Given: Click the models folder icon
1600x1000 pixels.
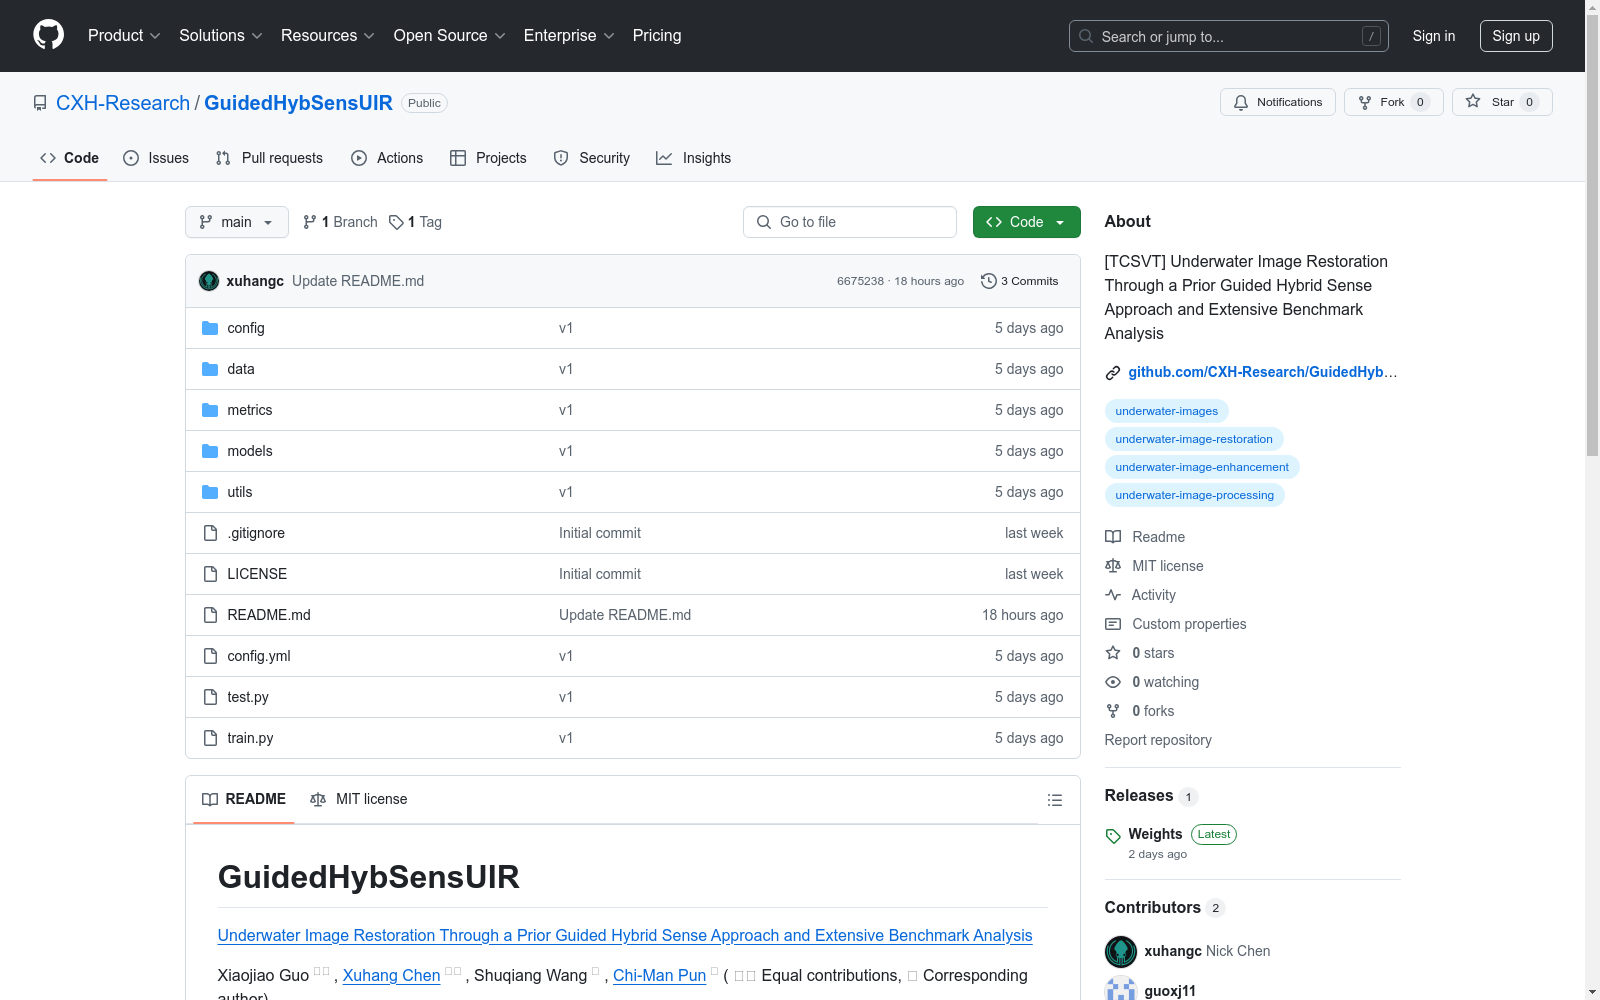Looking at the screenshot, I should point(210,451).
